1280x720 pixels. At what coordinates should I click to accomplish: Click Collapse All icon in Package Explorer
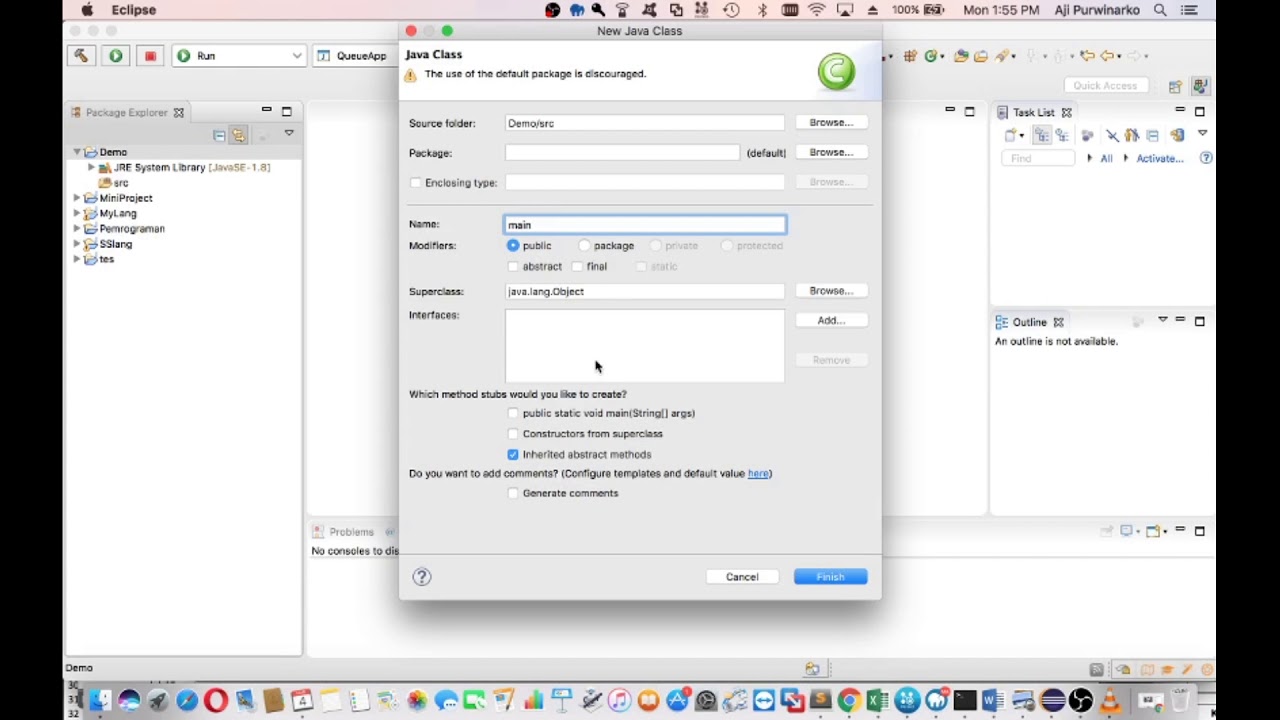click(x=219, y=135)
